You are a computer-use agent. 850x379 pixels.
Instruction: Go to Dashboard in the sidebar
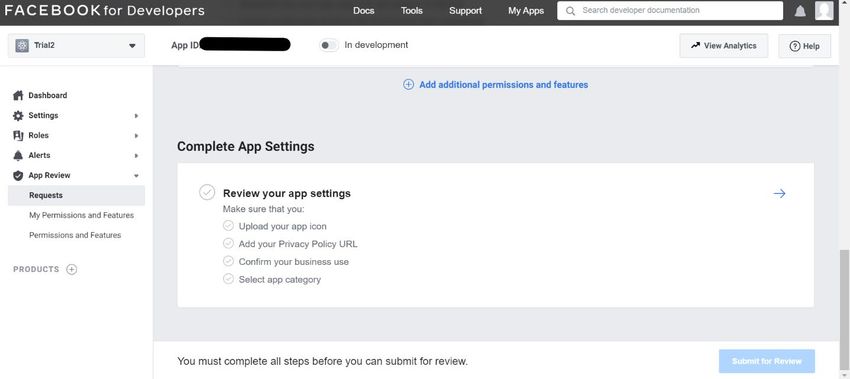(x=48, y=95)
